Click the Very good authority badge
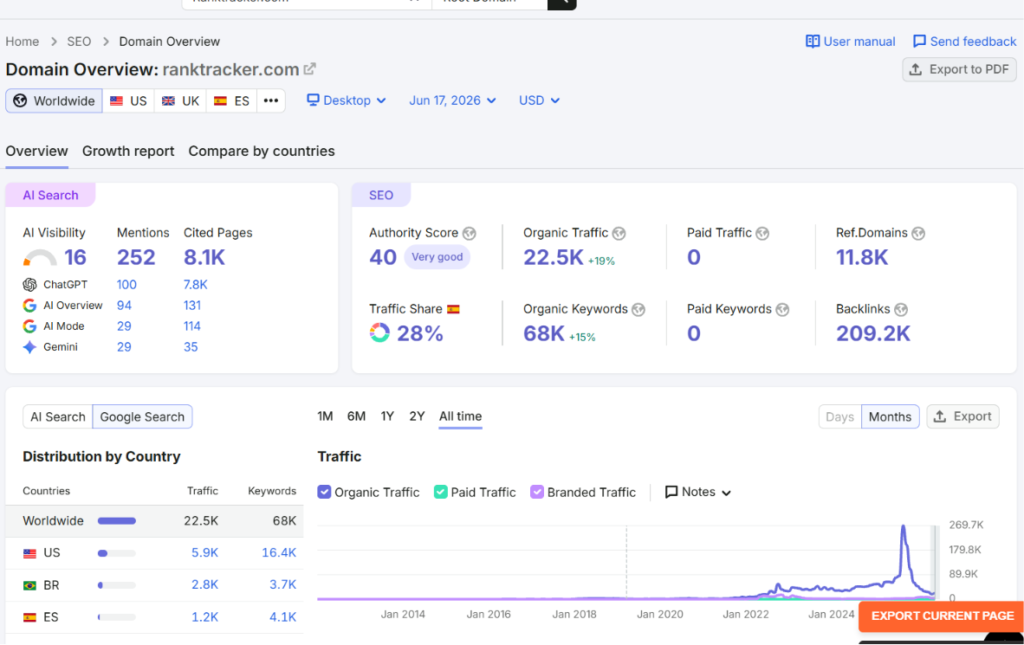The height and width of the screenshot is (645, 1024). (437, 257)
